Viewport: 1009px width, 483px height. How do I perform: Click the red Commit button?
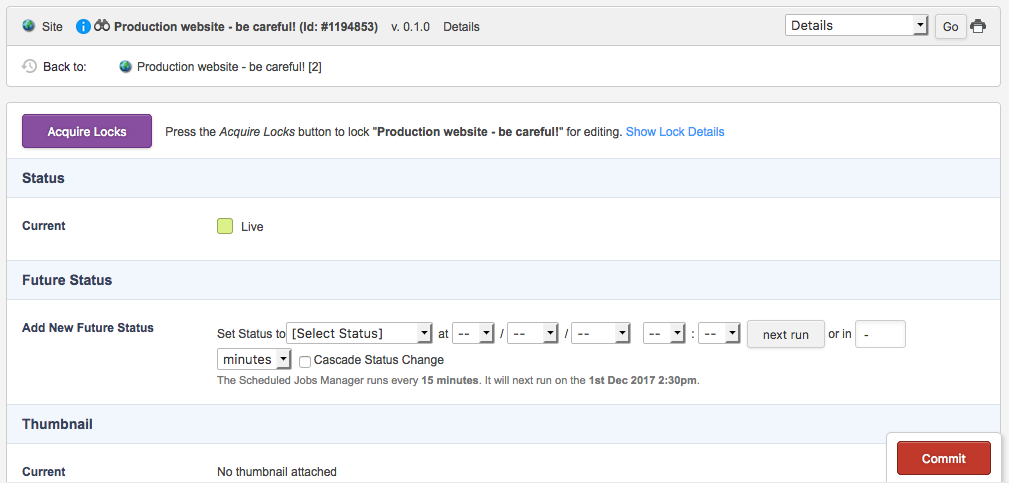click(943, 458)
